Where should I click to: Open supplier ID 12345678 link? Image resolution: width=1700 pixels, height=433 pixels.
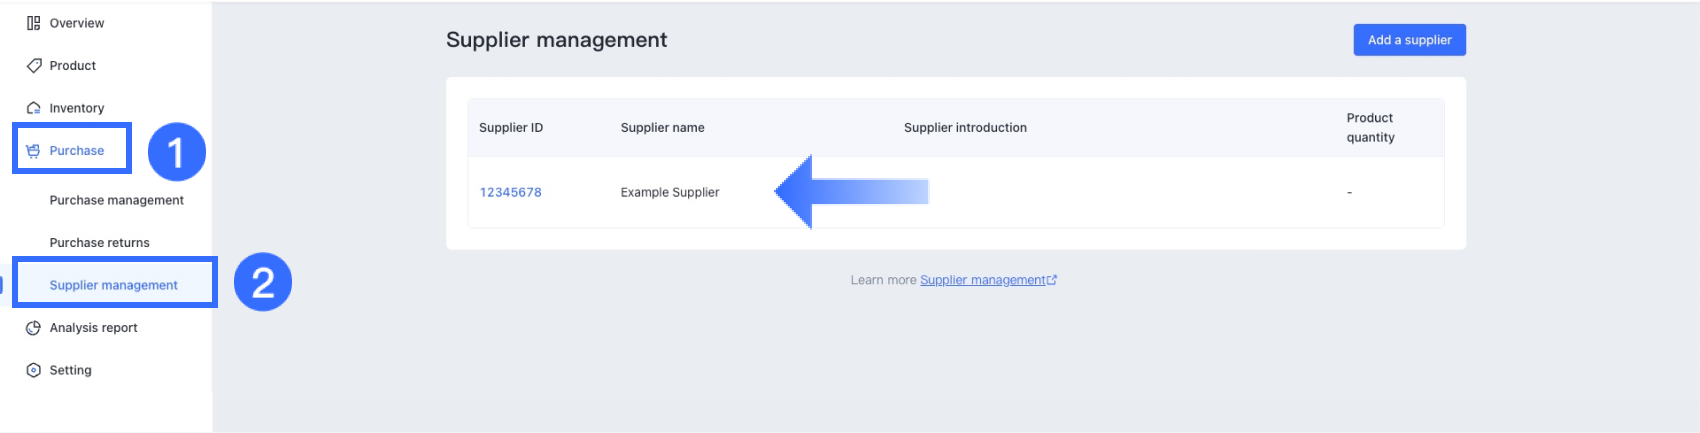pos(510,192)
